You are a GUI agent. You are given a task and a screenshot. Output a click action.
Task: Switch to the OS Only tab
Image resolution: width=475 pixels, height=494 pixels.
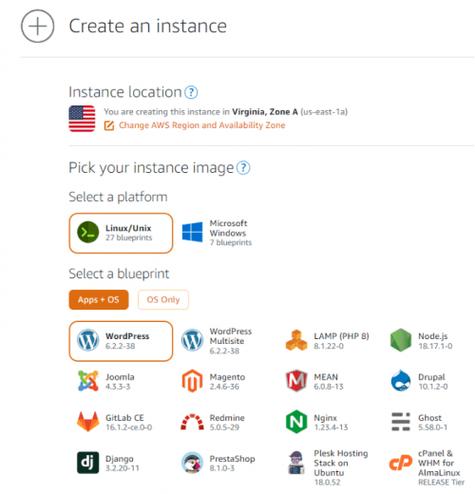pyautogui.click(x=163, y=300)
